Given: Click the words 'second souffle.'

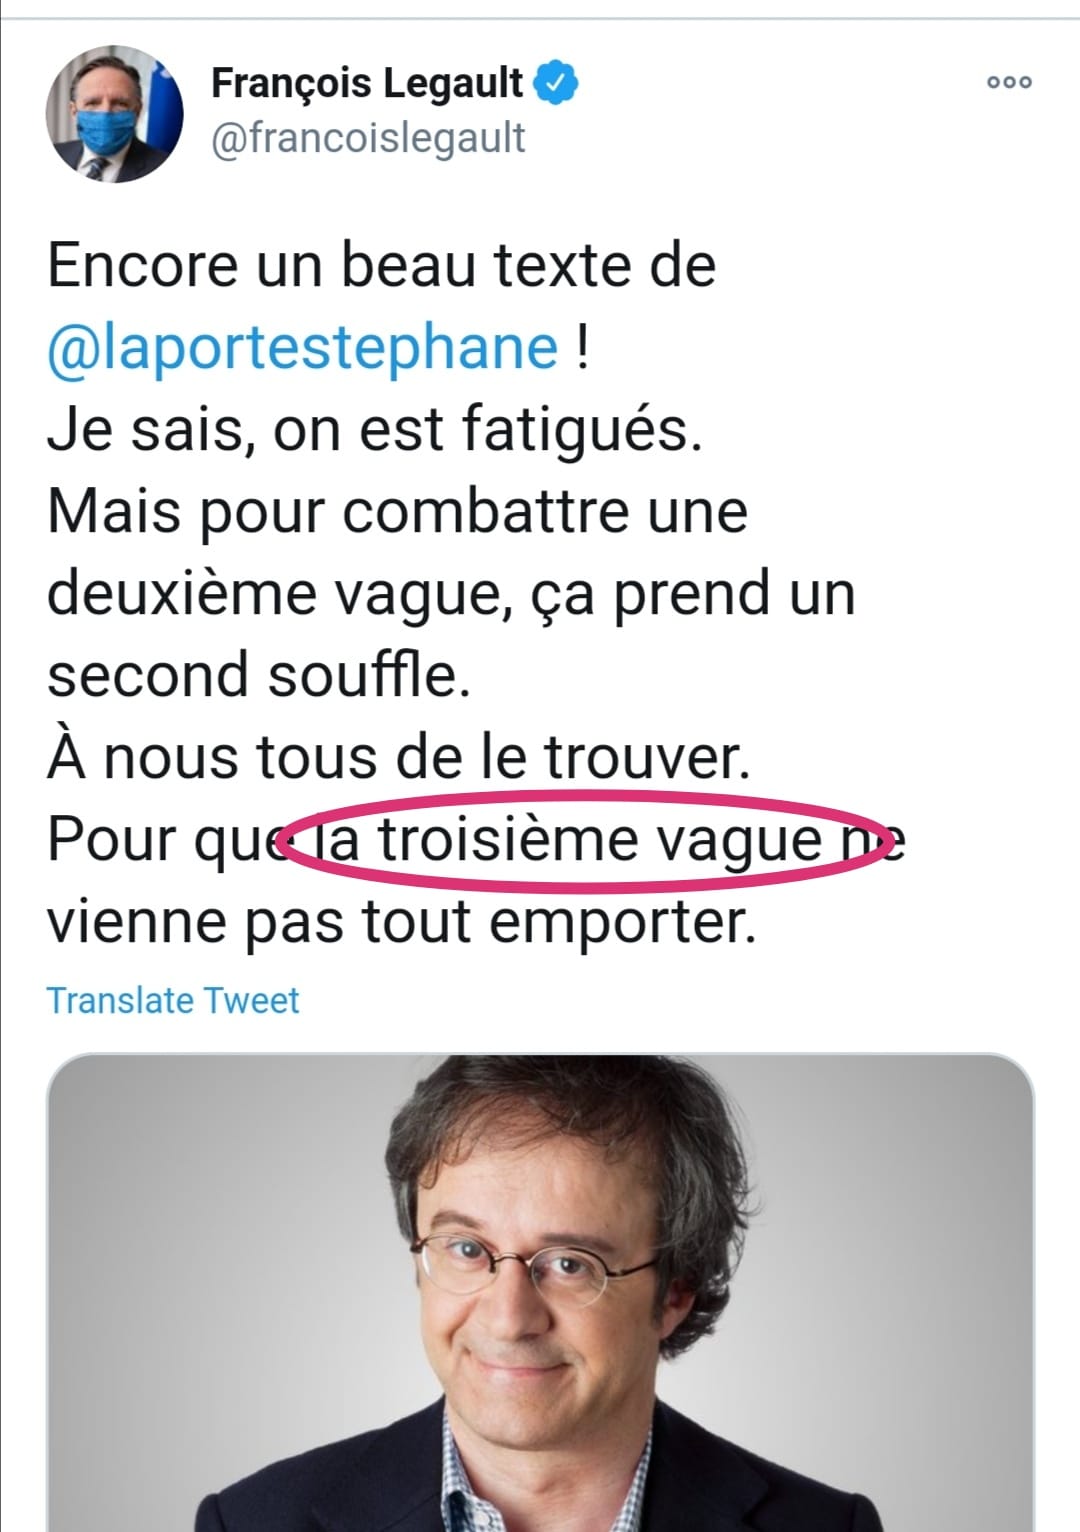Looking at the screenshot, I should tap(259, 674).
